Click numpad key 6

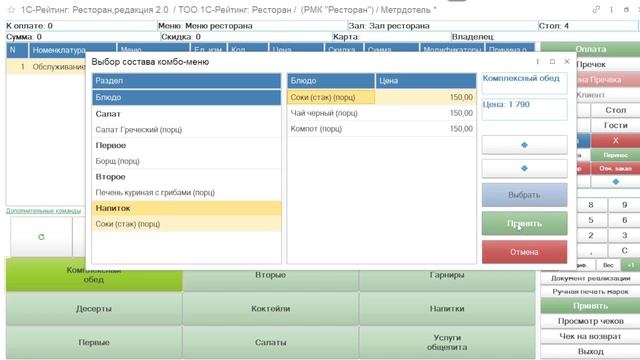tap(624, 220)
